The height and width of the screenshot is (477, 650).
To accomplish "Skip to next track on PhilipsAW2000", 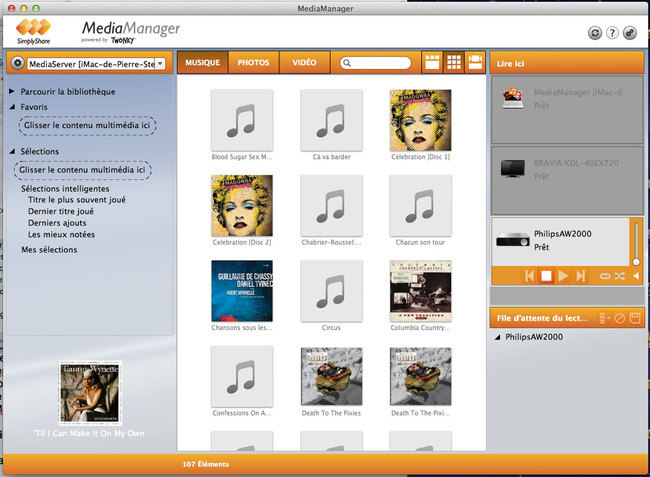I will 580,276.
